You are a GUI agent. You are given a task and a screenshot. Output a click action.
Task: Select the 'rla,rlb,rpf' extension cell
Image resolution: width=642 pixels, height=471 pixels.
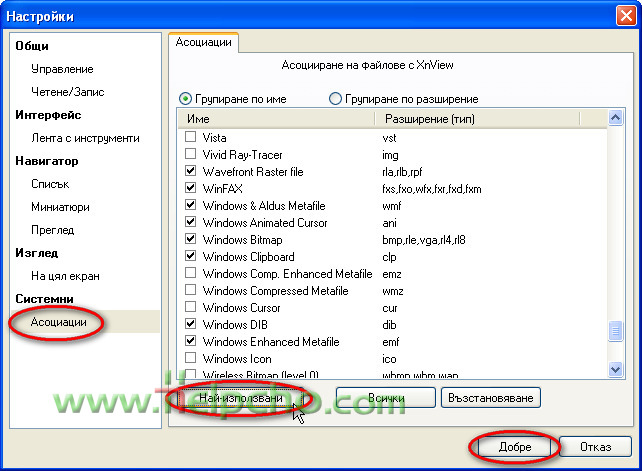click(402, 172)
